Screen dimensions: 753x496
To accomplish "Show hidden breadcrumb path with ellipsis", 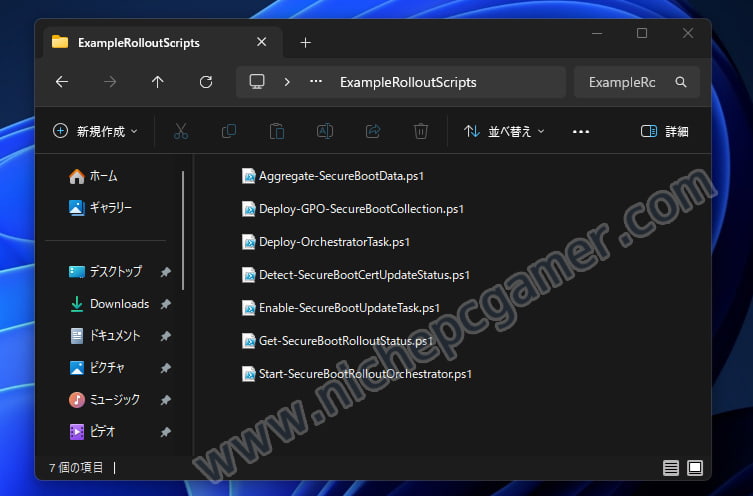I will coord(316,82).
